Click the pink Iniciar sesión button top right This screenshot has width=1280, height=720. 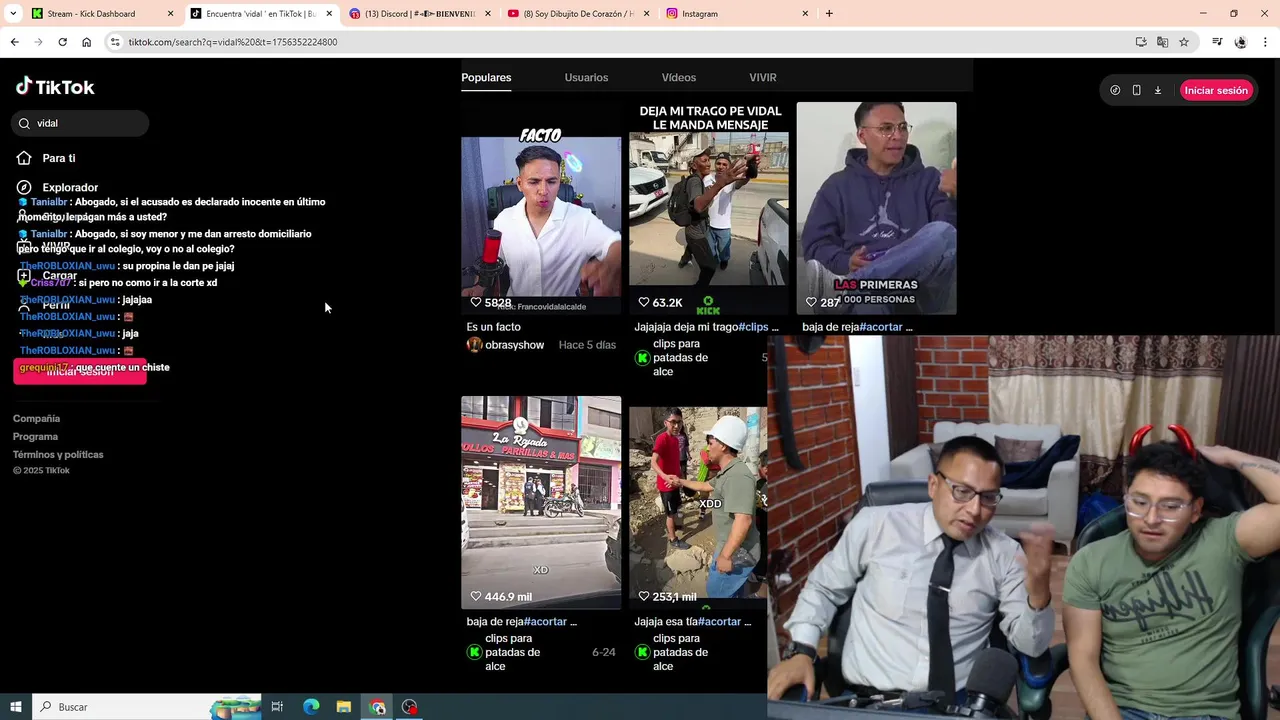coord(1216,90)
